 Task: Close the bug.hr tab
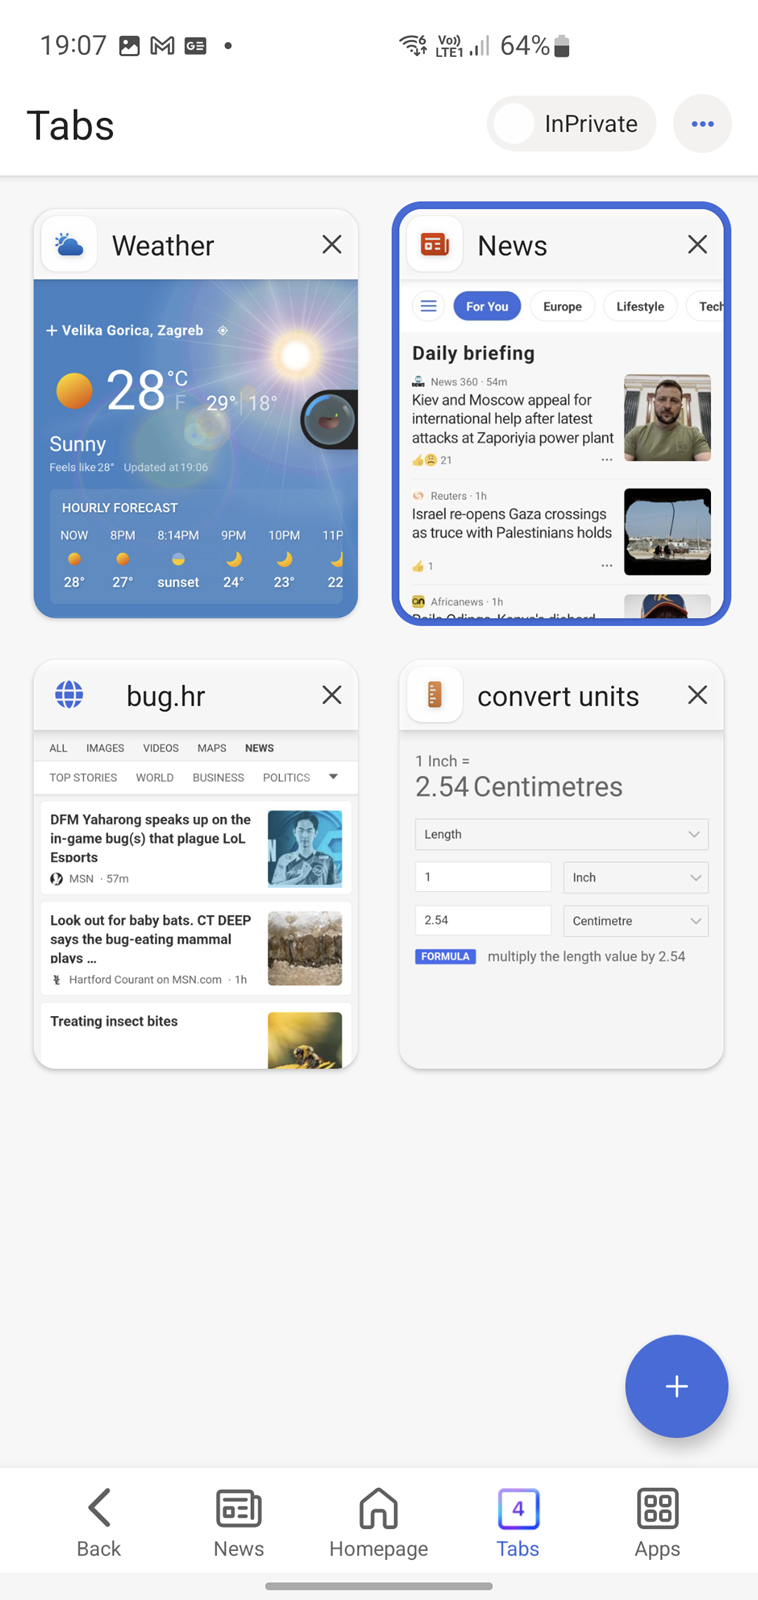point(332,695)
